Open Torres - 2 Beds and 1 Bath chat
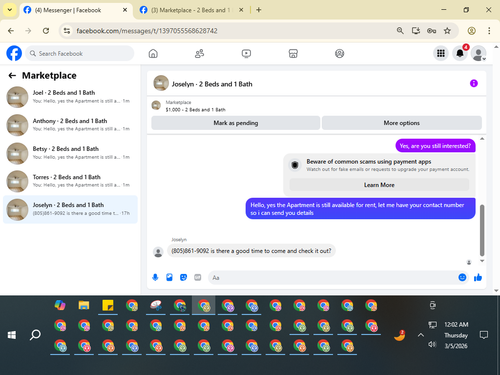 click(70, 181)
